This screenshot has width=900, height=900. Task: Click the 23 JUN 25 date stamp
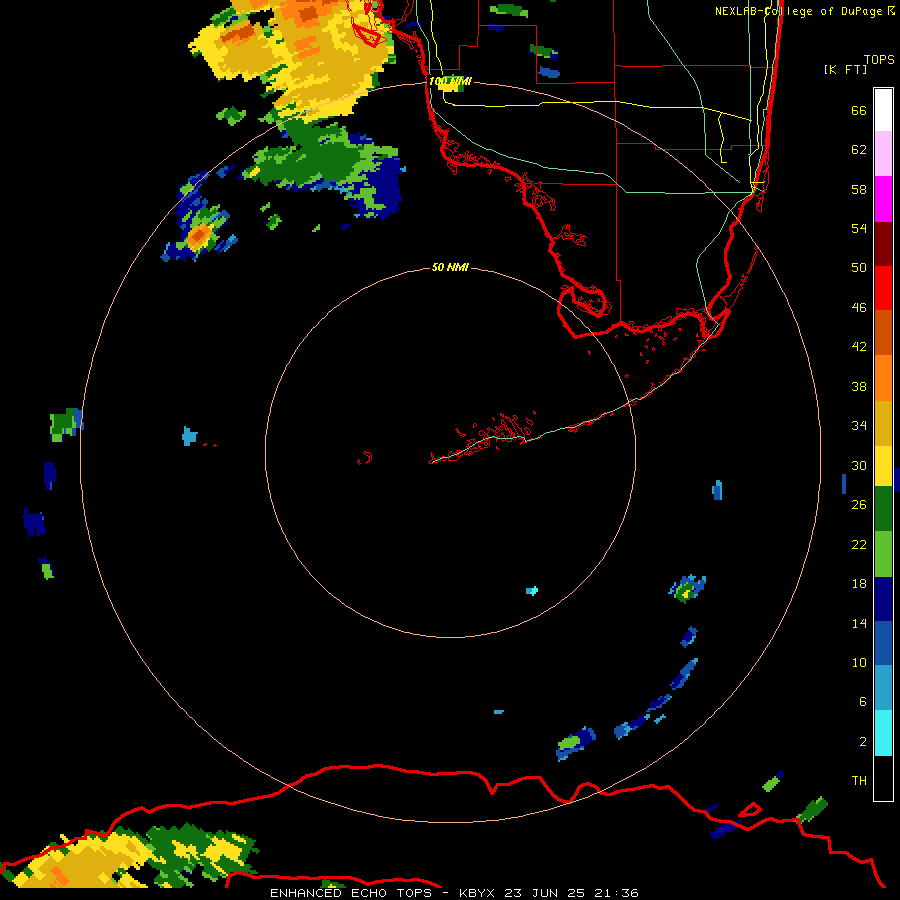pos(545,893)
